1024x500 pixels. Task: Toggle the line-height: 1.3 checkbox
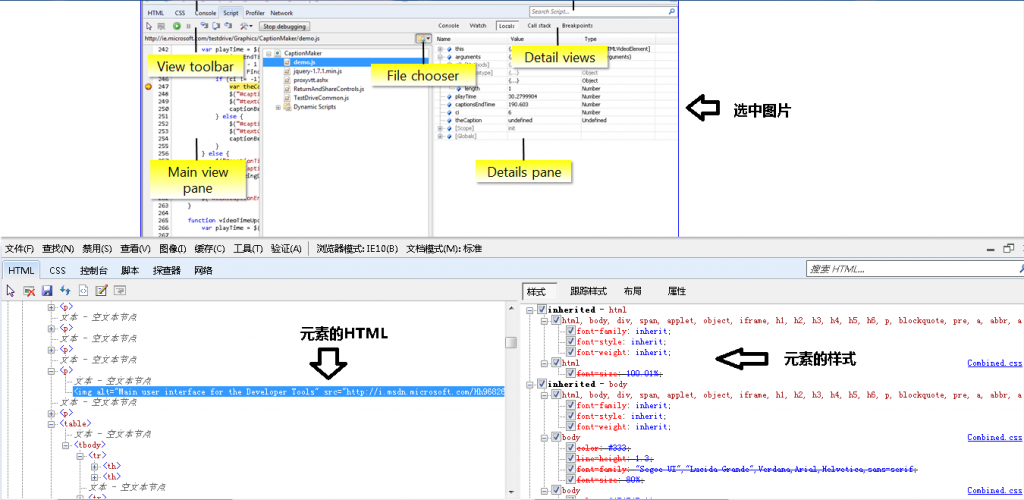click(571, 458)
